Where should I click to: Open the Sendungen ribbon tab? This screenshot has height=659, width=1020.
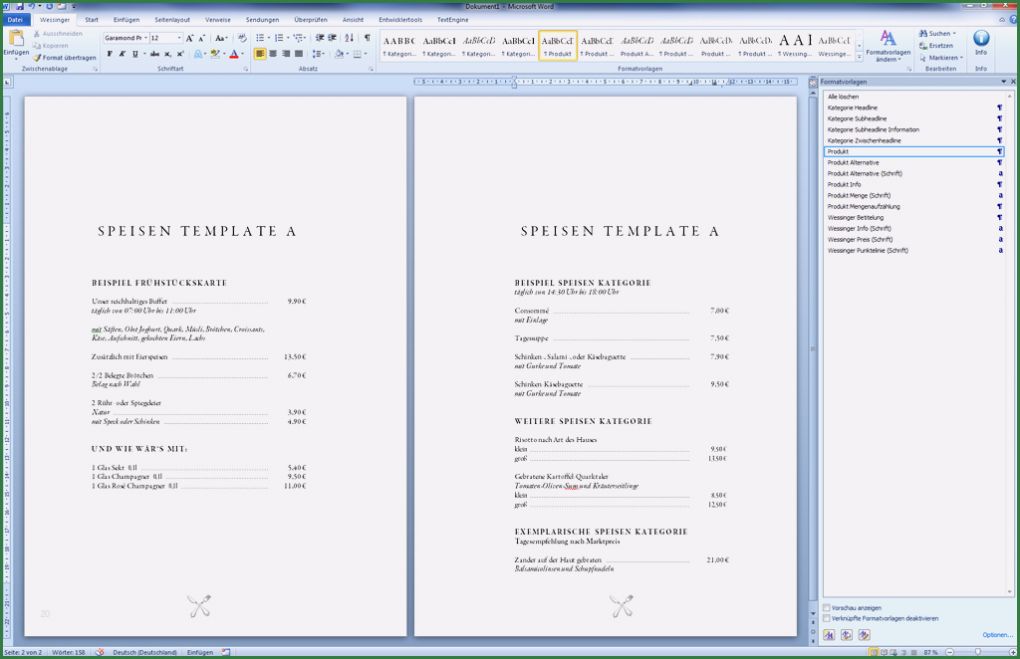pos(262,19)
